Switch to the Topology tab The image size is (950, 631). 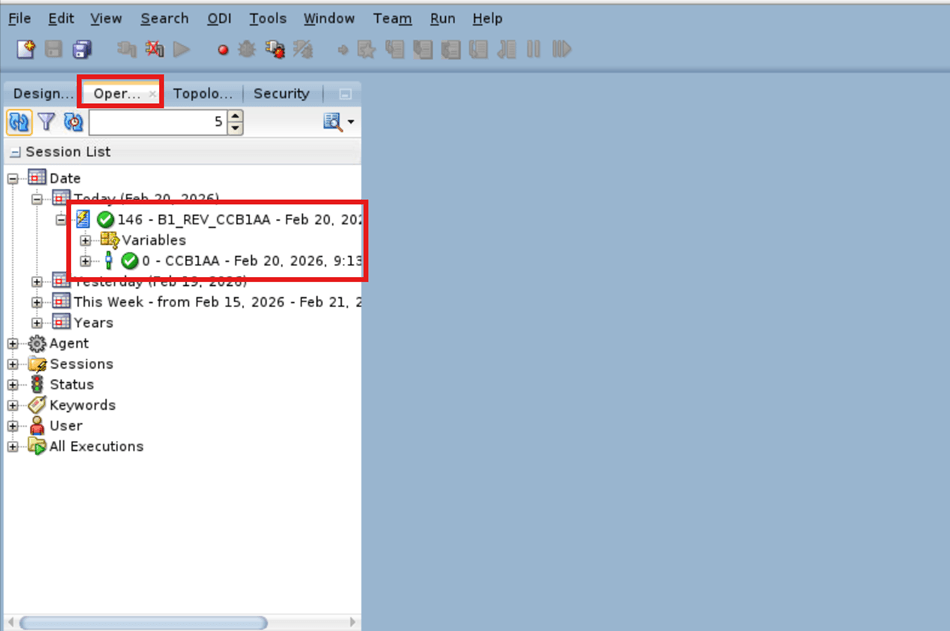coord(203,93)
